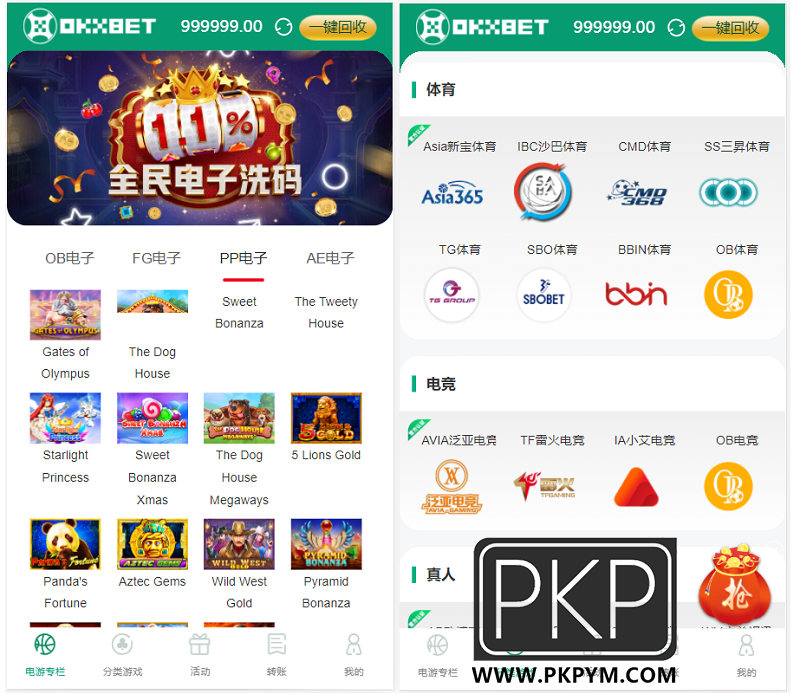Open the SABA sports circular logo
Image resolution: width=800 pixels, height=694 pixels.
[543, 191]
